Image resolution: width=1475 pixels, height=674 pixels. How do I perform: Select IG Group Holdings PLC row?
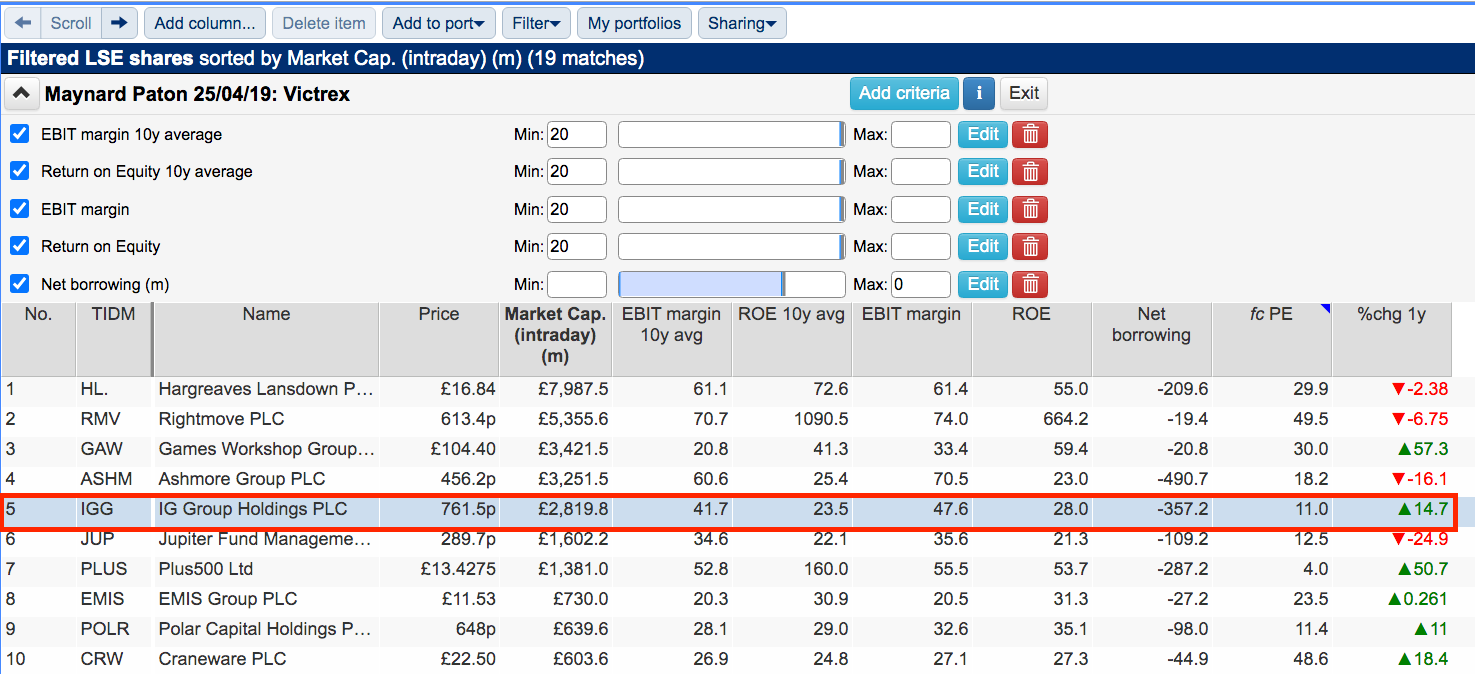click(x=727, y=509)
